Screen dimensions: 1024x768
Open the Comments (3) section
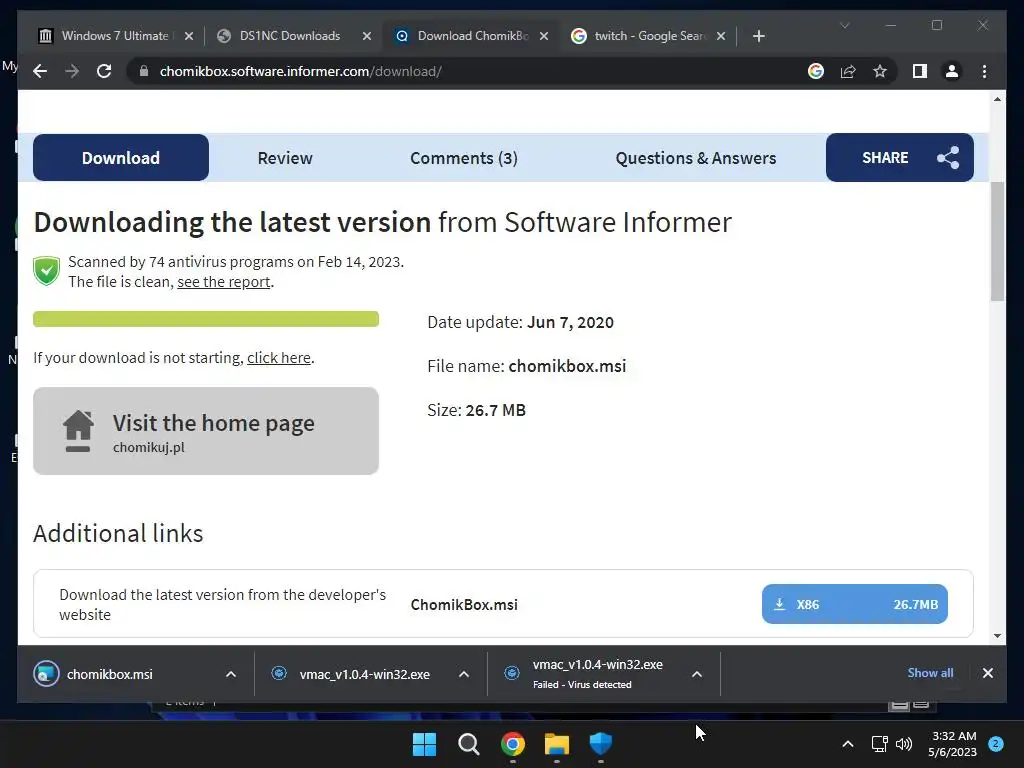[464, 158]
